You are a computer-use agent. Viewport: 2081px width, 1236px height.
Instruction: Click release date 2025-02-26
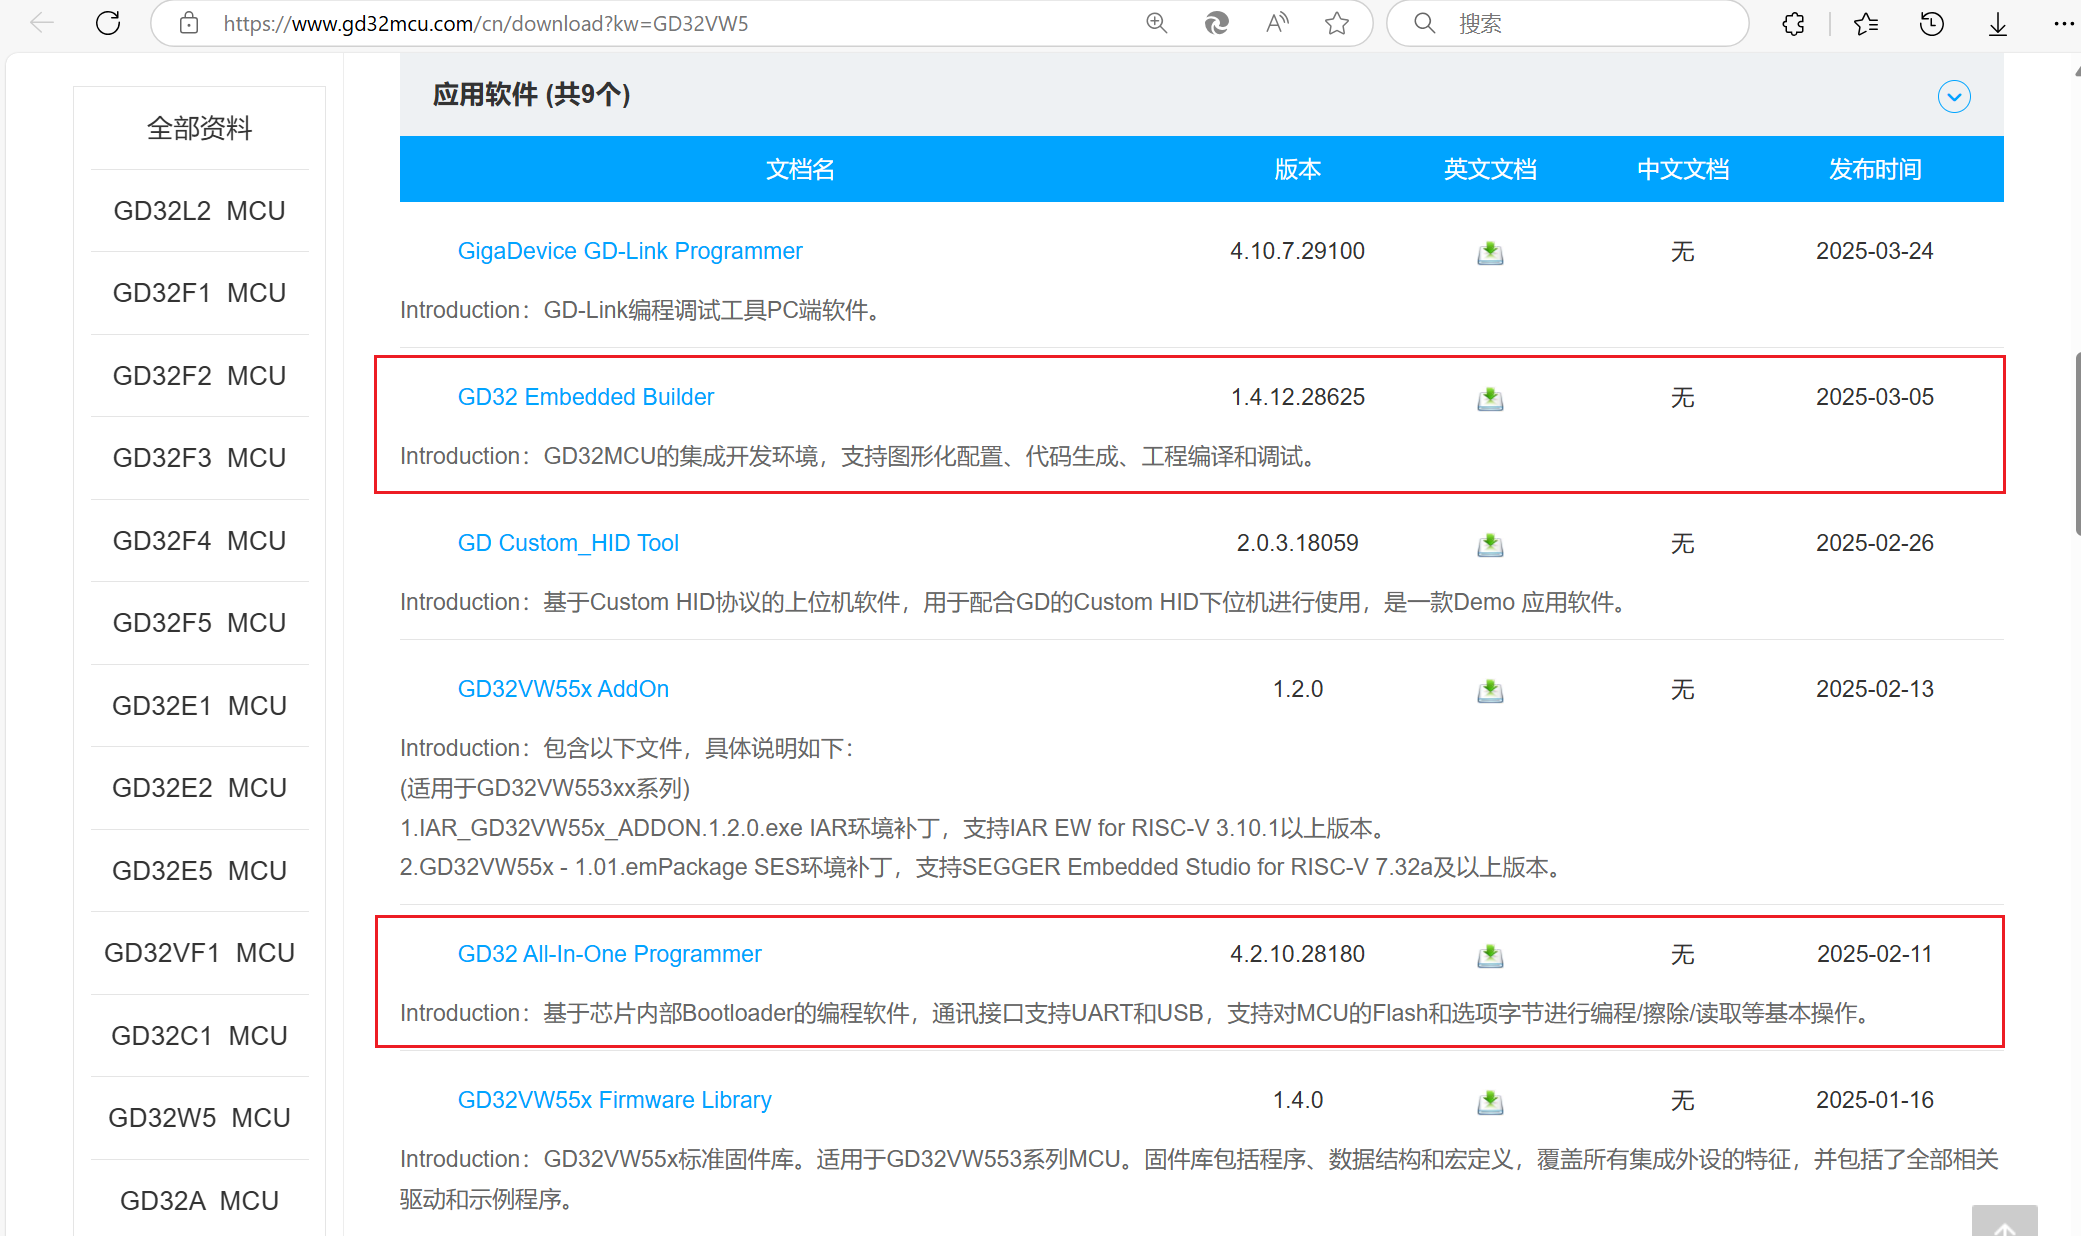(1875, 543)
